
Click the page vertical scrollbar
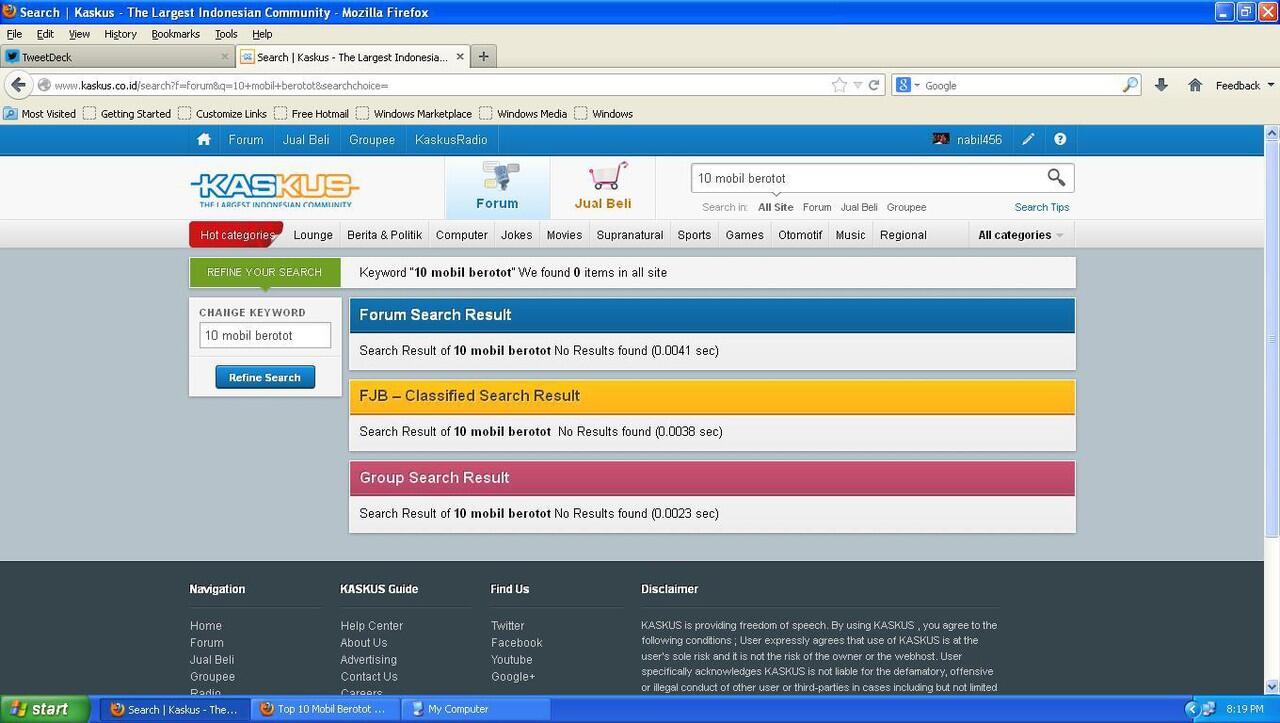pyautogui.click(x=1272, y=340)
